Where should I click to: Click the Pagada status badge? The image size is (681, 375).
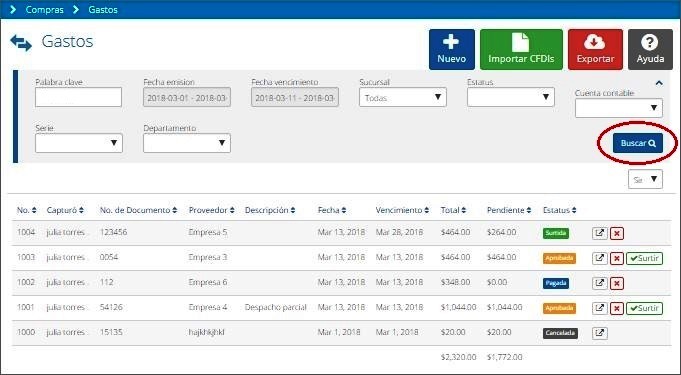(555, 283)
